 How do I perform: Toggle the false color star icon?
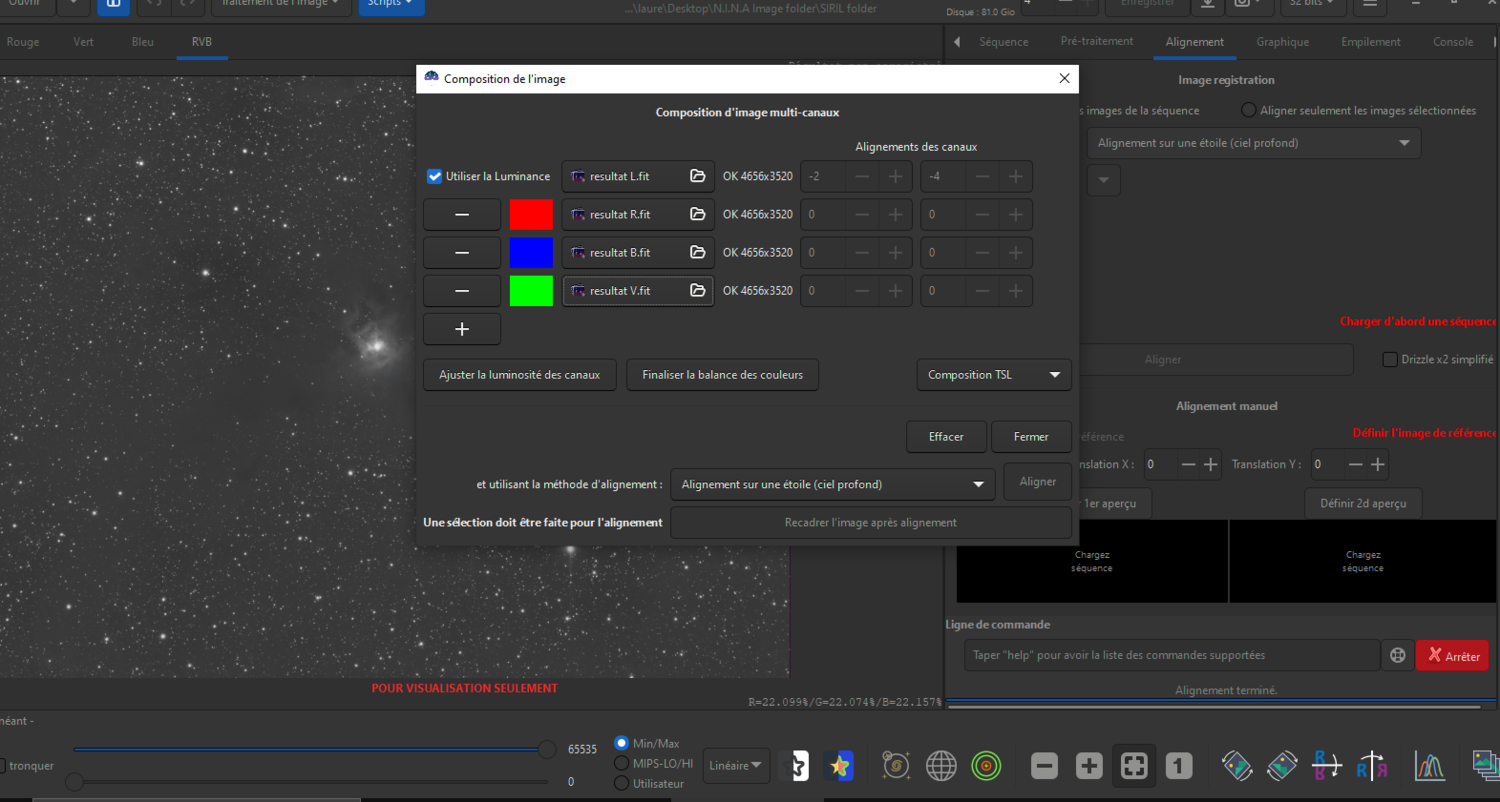[x=838, y=766]
